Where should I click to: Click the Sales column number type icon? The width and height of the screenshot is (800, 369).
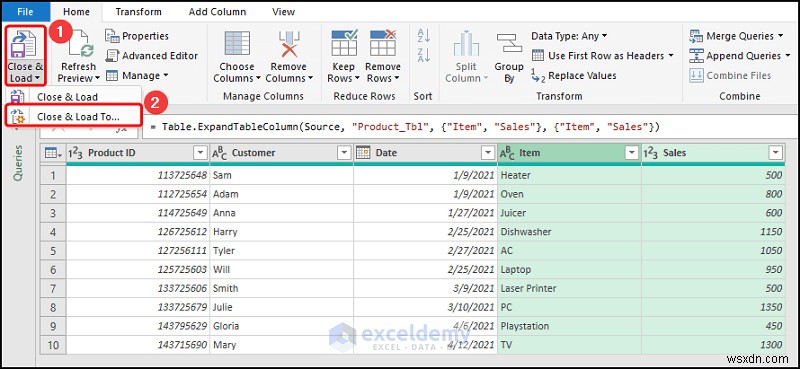pos(651,153)
